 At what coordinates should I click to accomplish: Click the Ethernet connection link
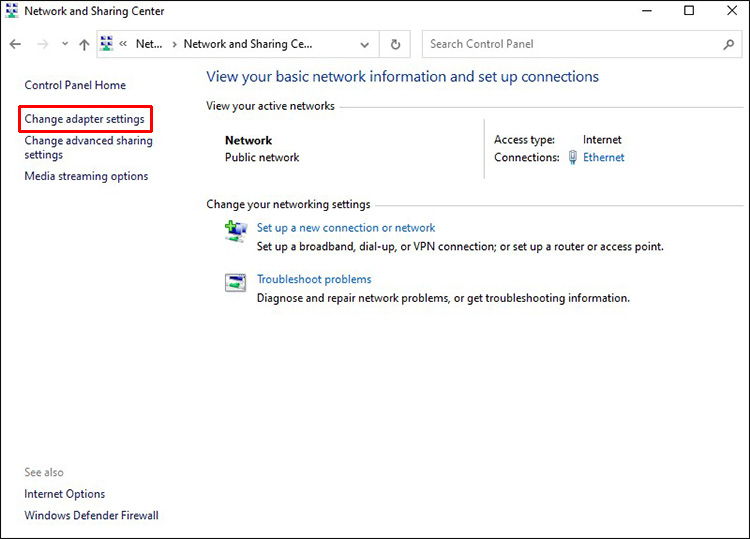604,157
